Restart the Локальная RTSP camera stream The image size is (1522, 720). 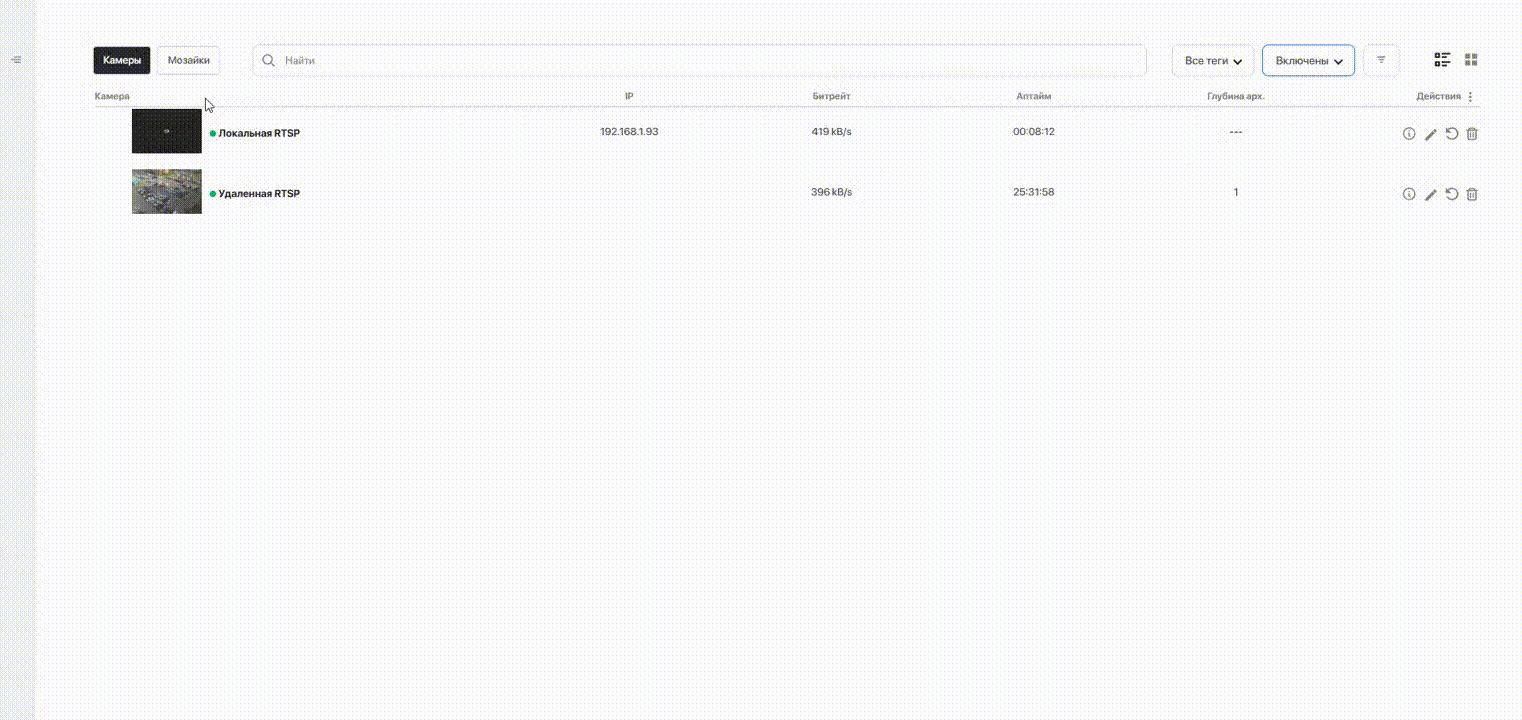[1451, 134]
